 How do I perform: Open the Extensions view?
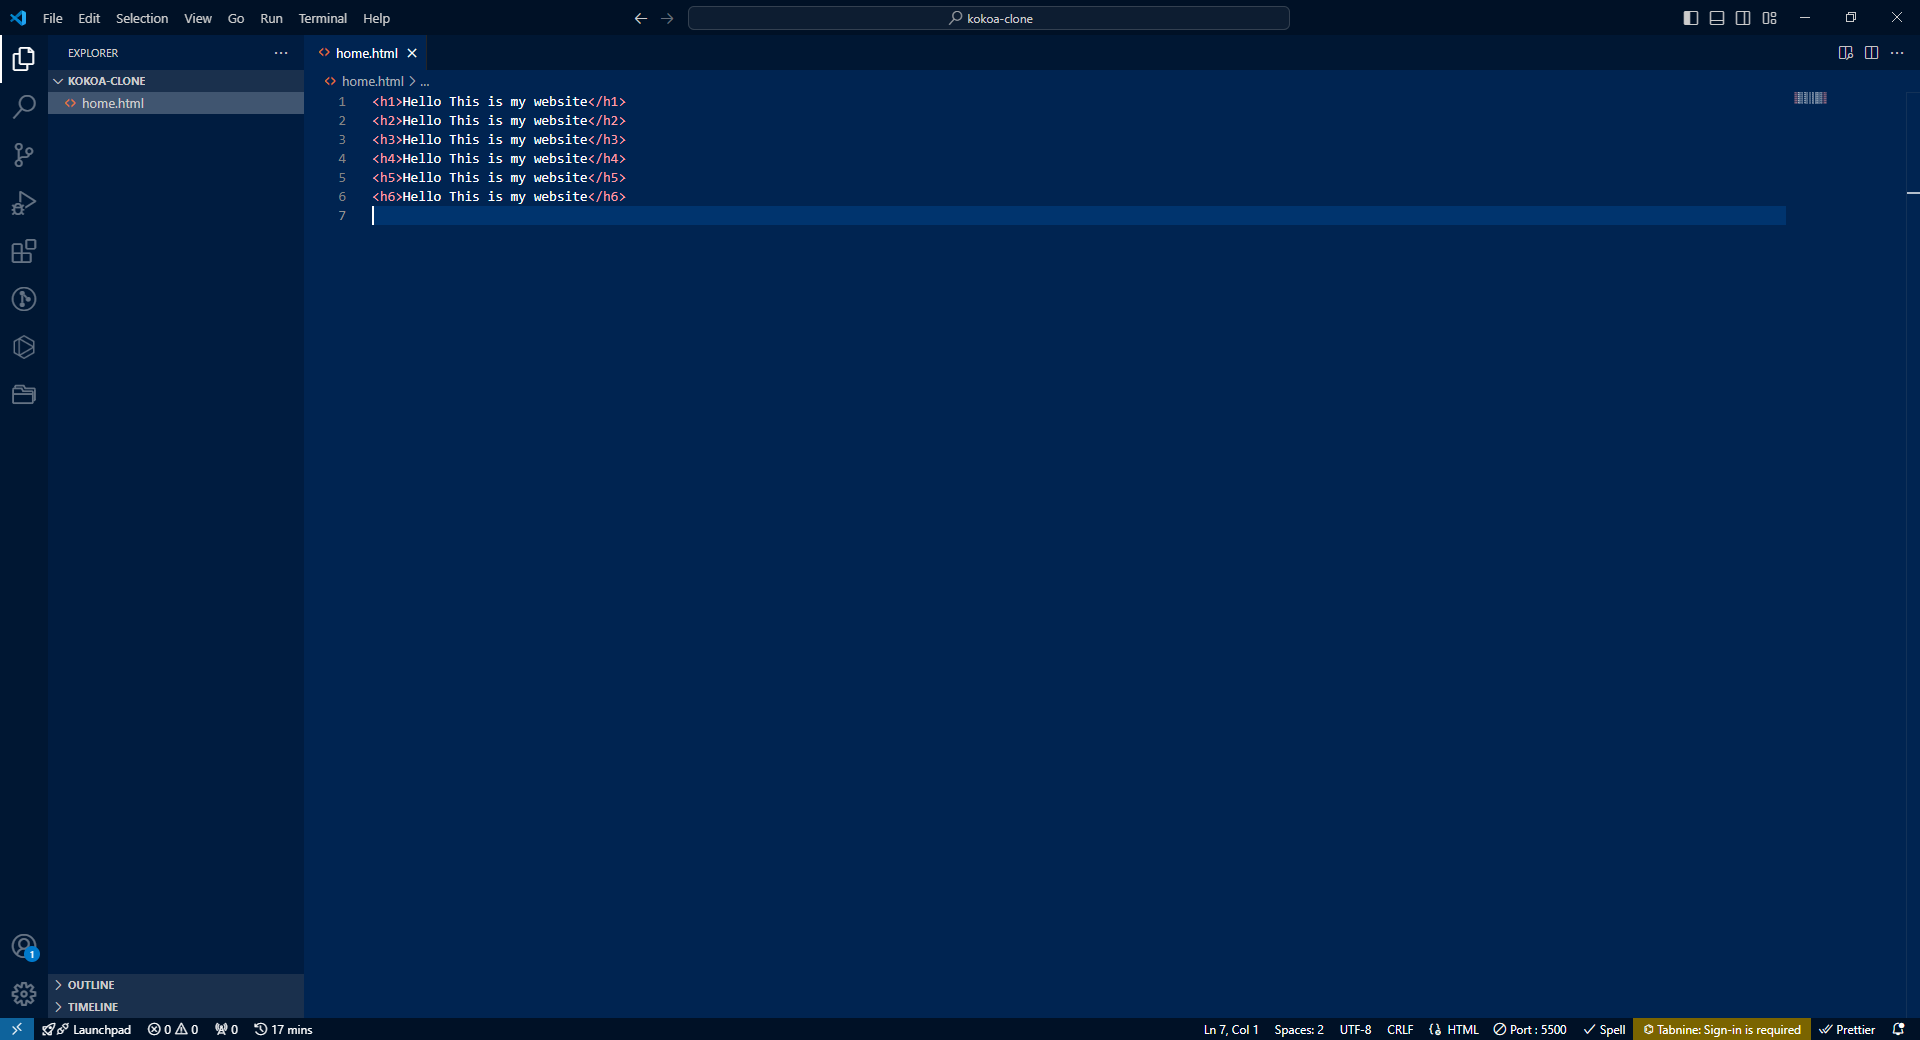[24, 251]
